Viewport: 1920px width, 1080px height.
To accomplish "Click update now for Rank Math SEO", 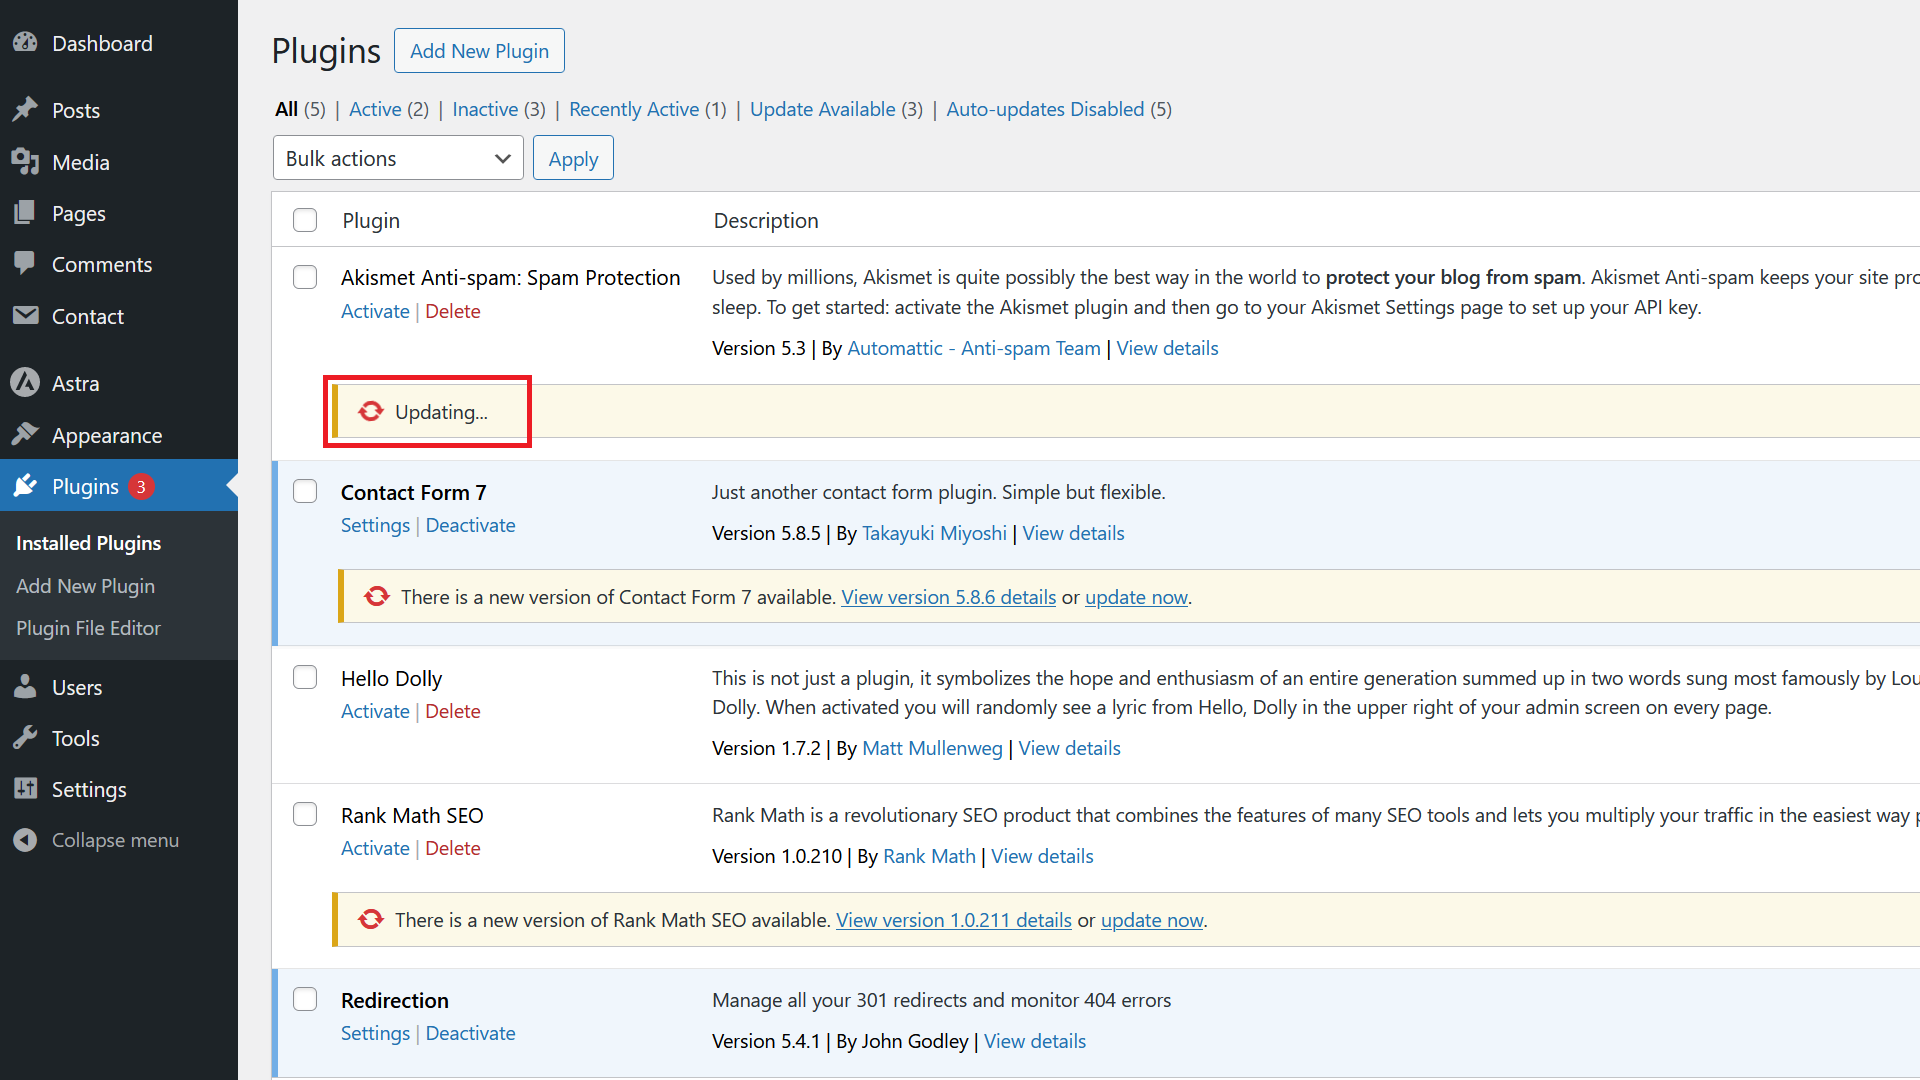I will coord(1151,919).
